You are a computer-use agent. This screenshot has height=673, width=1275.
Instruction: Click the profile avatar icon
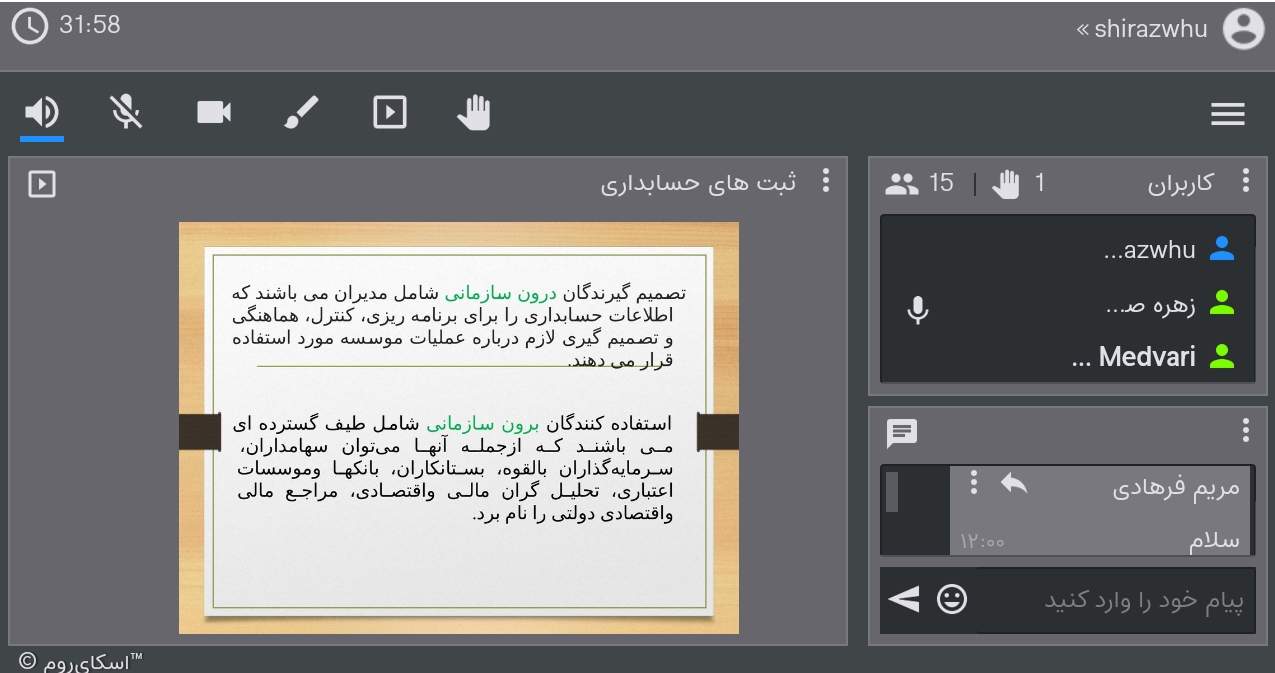coord(1243,29)
